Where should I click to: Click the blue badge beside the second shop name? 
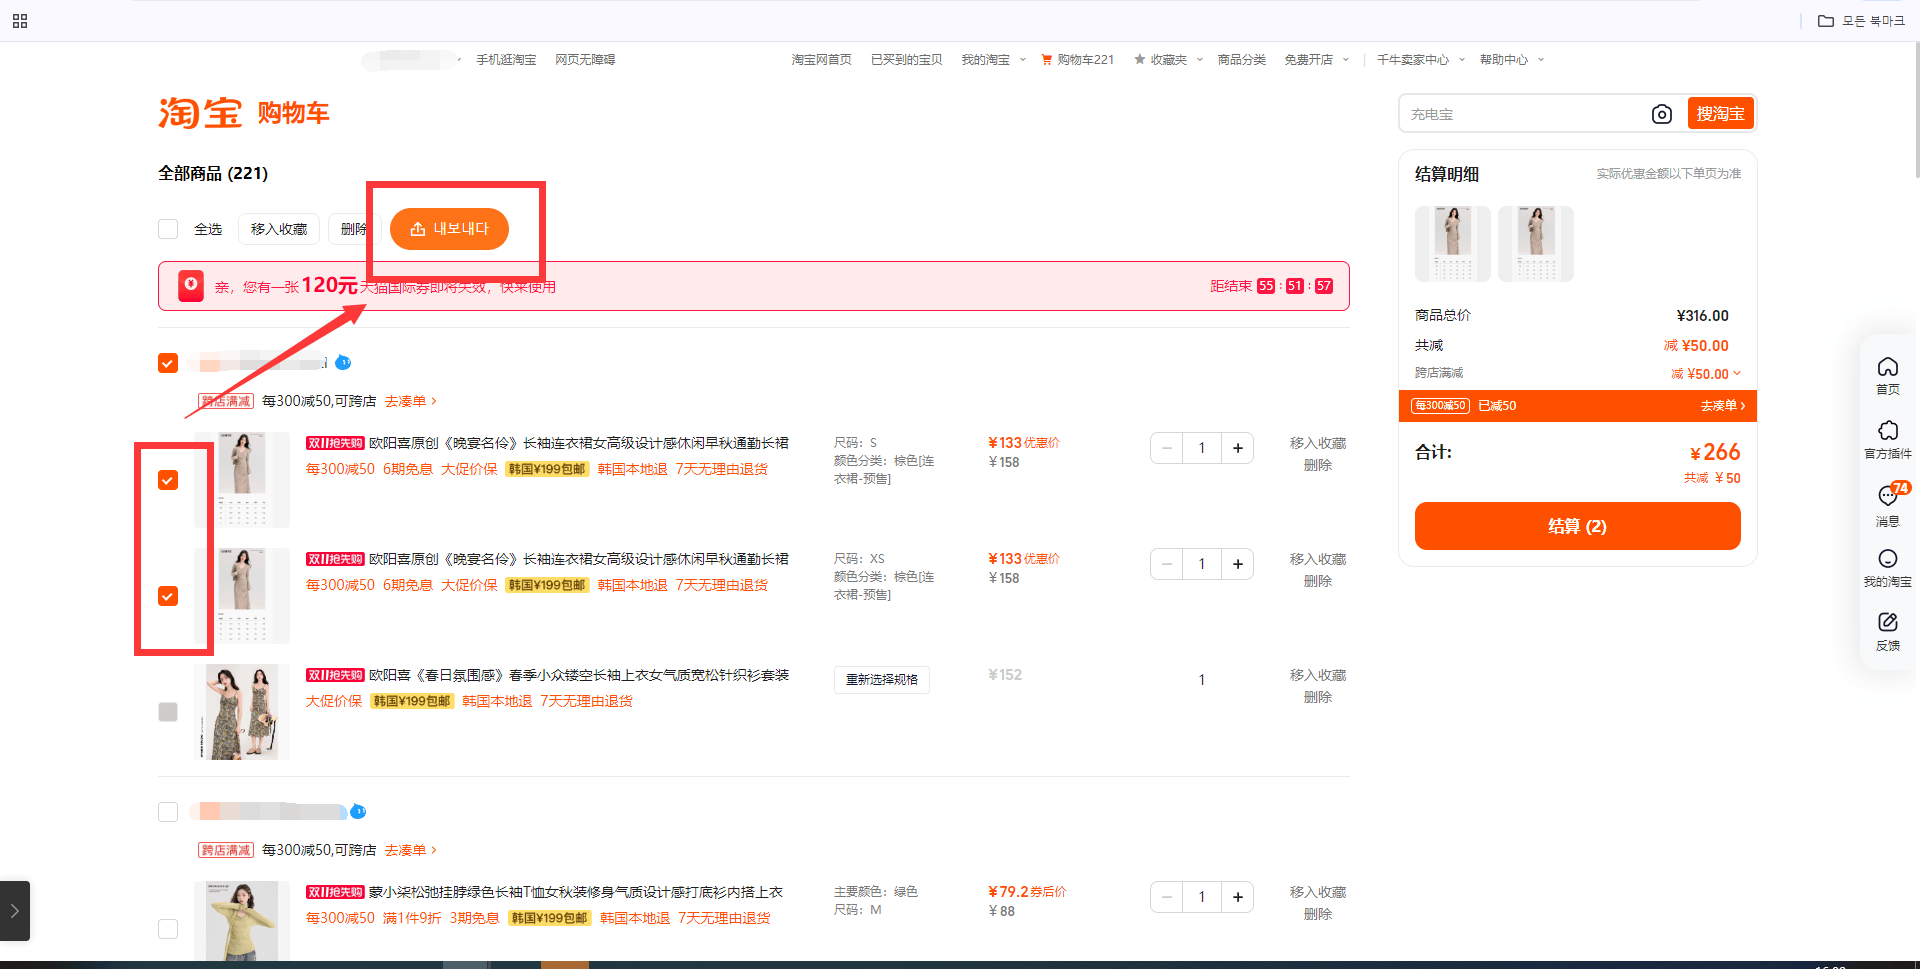(x=358, y=811)
